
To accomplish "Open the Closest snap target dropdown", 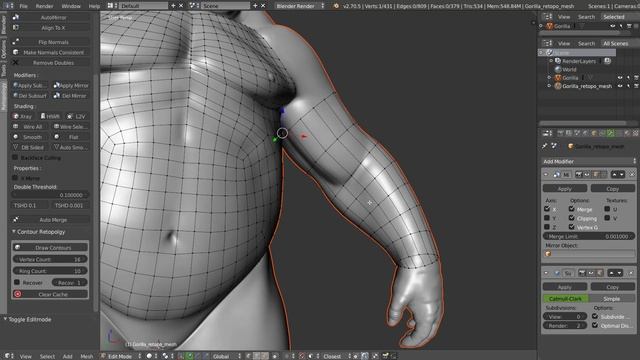I will tap(336, 356).
